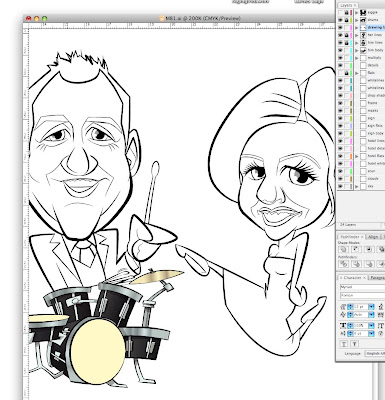
Task: Hide the drums layer using its eye icon
Action: pyautogui.click(x=340, y=20)
